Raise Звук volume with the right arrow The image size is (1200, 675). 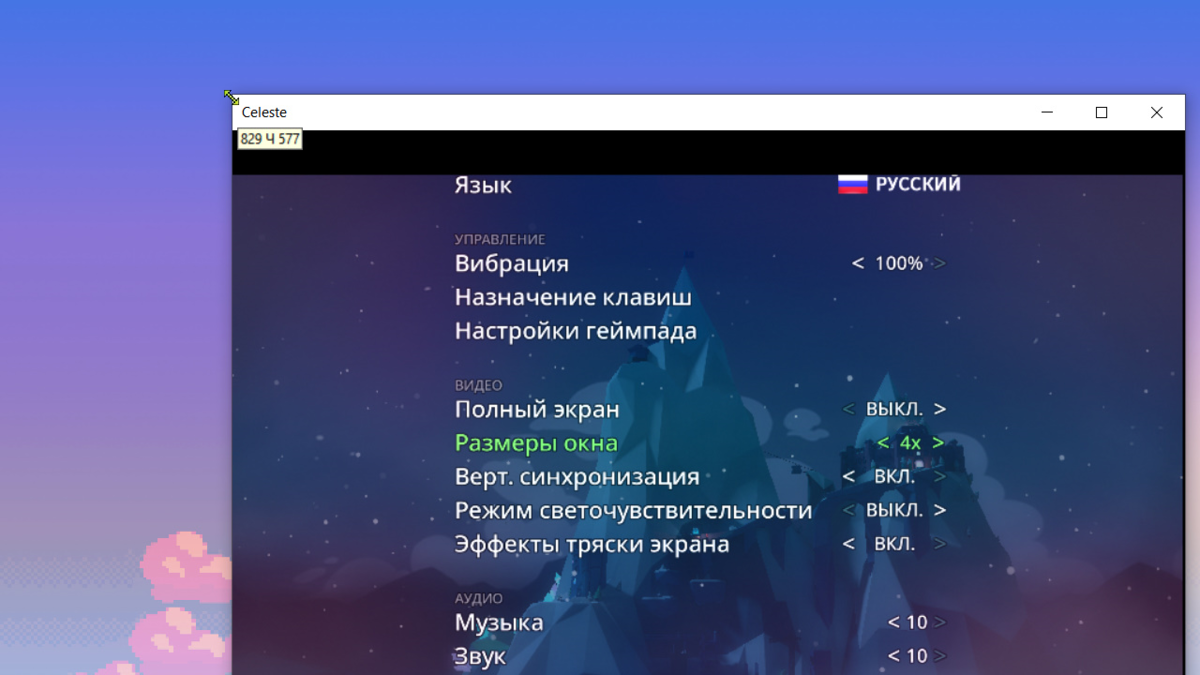point(939,656)
